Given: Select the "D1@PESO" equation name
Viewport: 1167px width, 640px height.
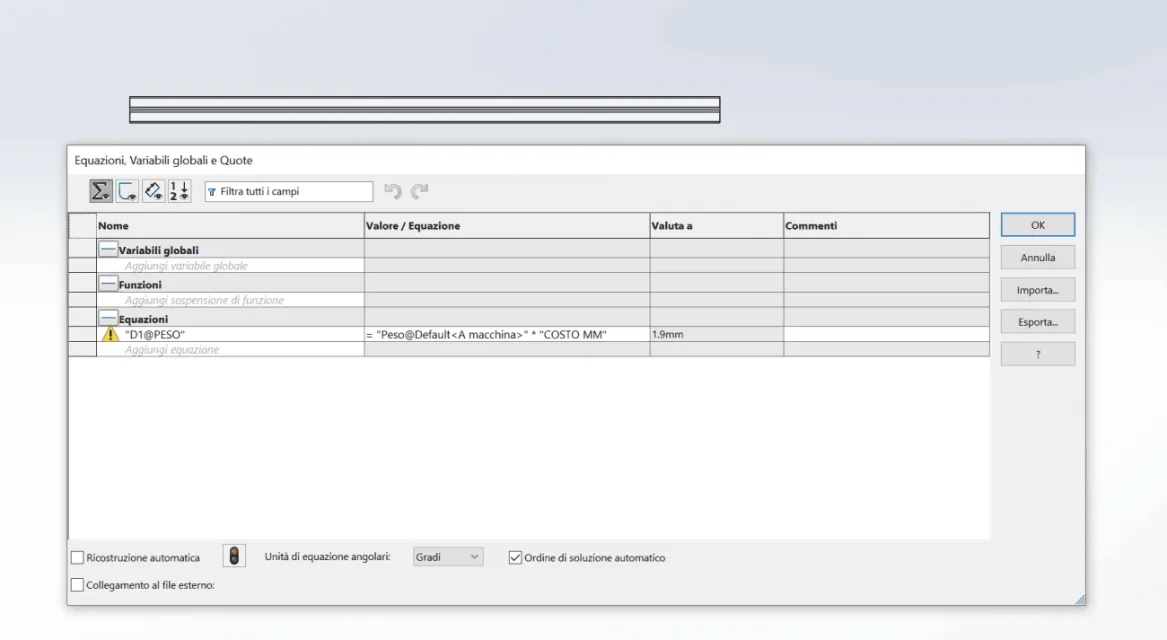Looking at the screenshot, I should pyautogui.click(x=155, y=334).
